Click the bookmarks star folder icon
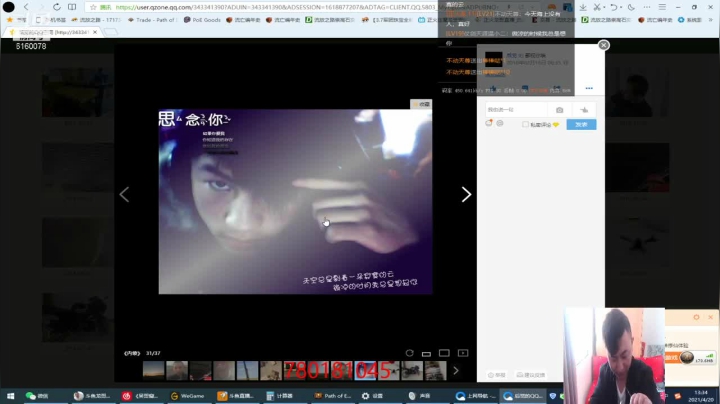The height and width of the screenshot is (404, 720). [10, 20]
